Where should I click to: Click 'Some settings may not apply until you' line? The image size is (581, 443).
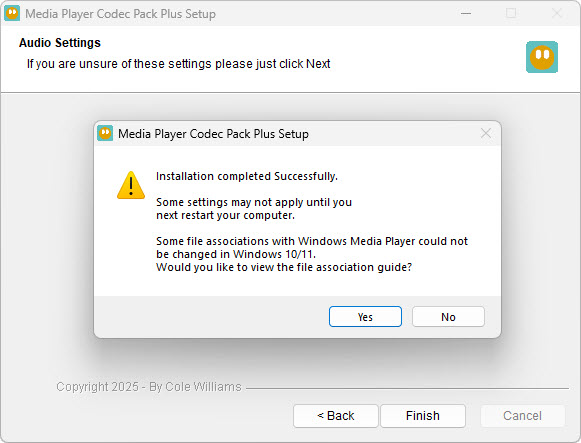click(x=254, y=202)
